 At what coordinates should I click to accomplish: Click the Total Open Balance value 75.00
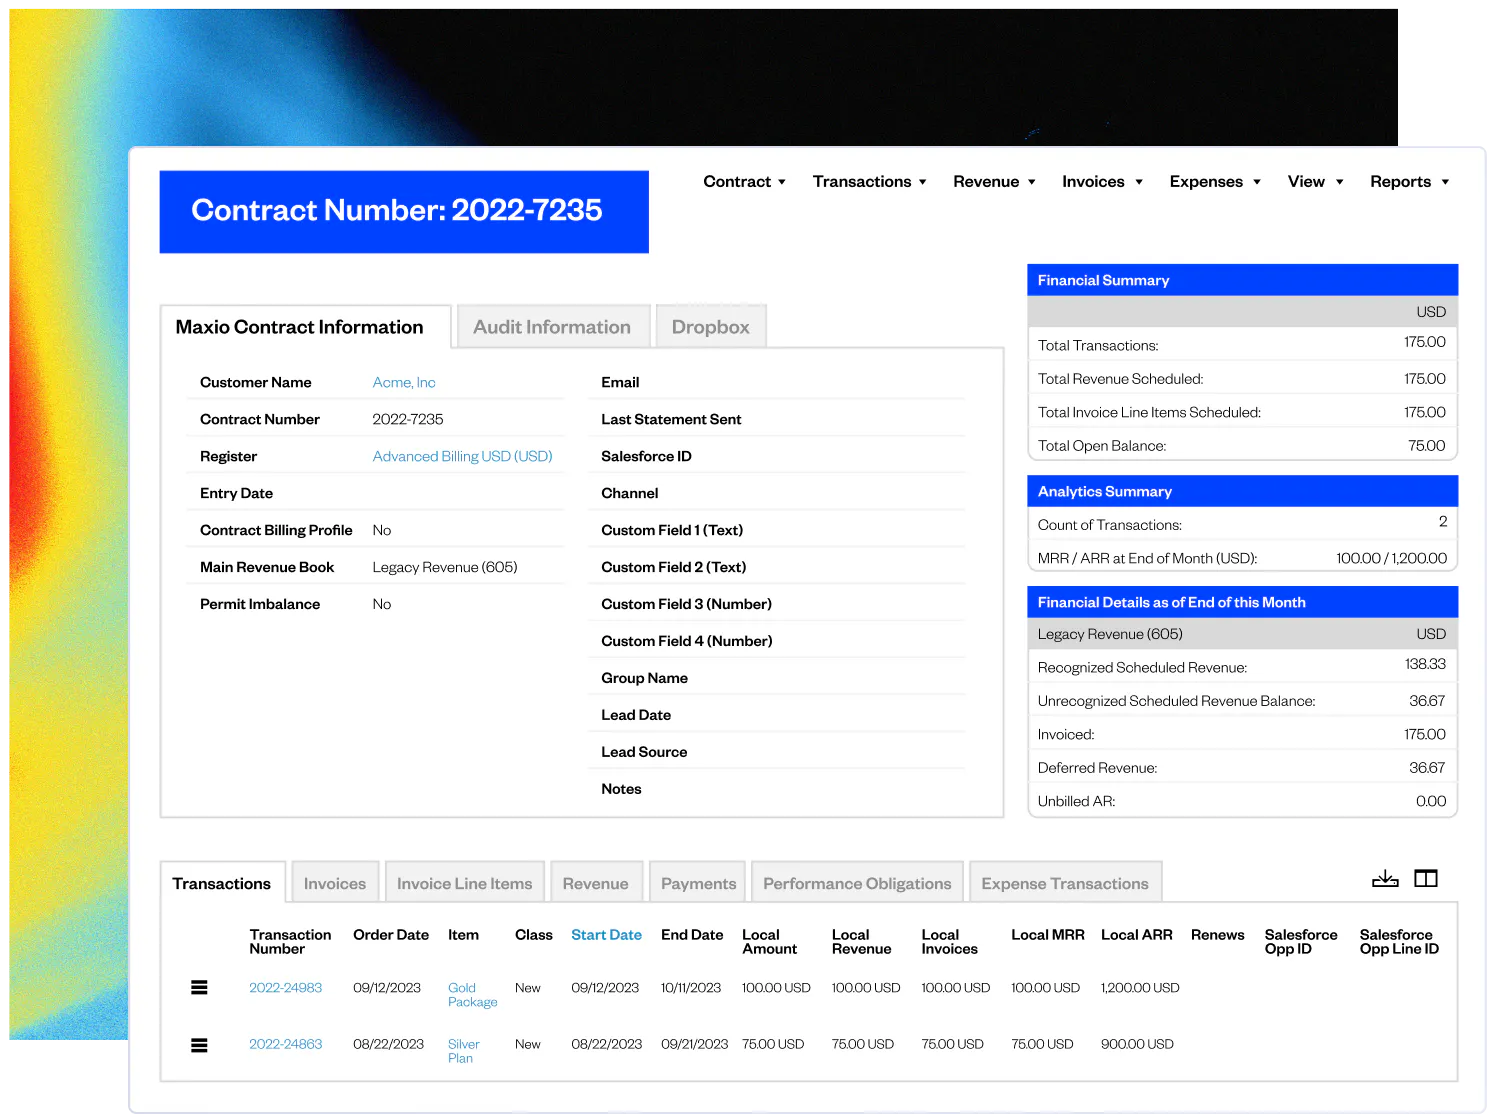[x=1427, y=446]
